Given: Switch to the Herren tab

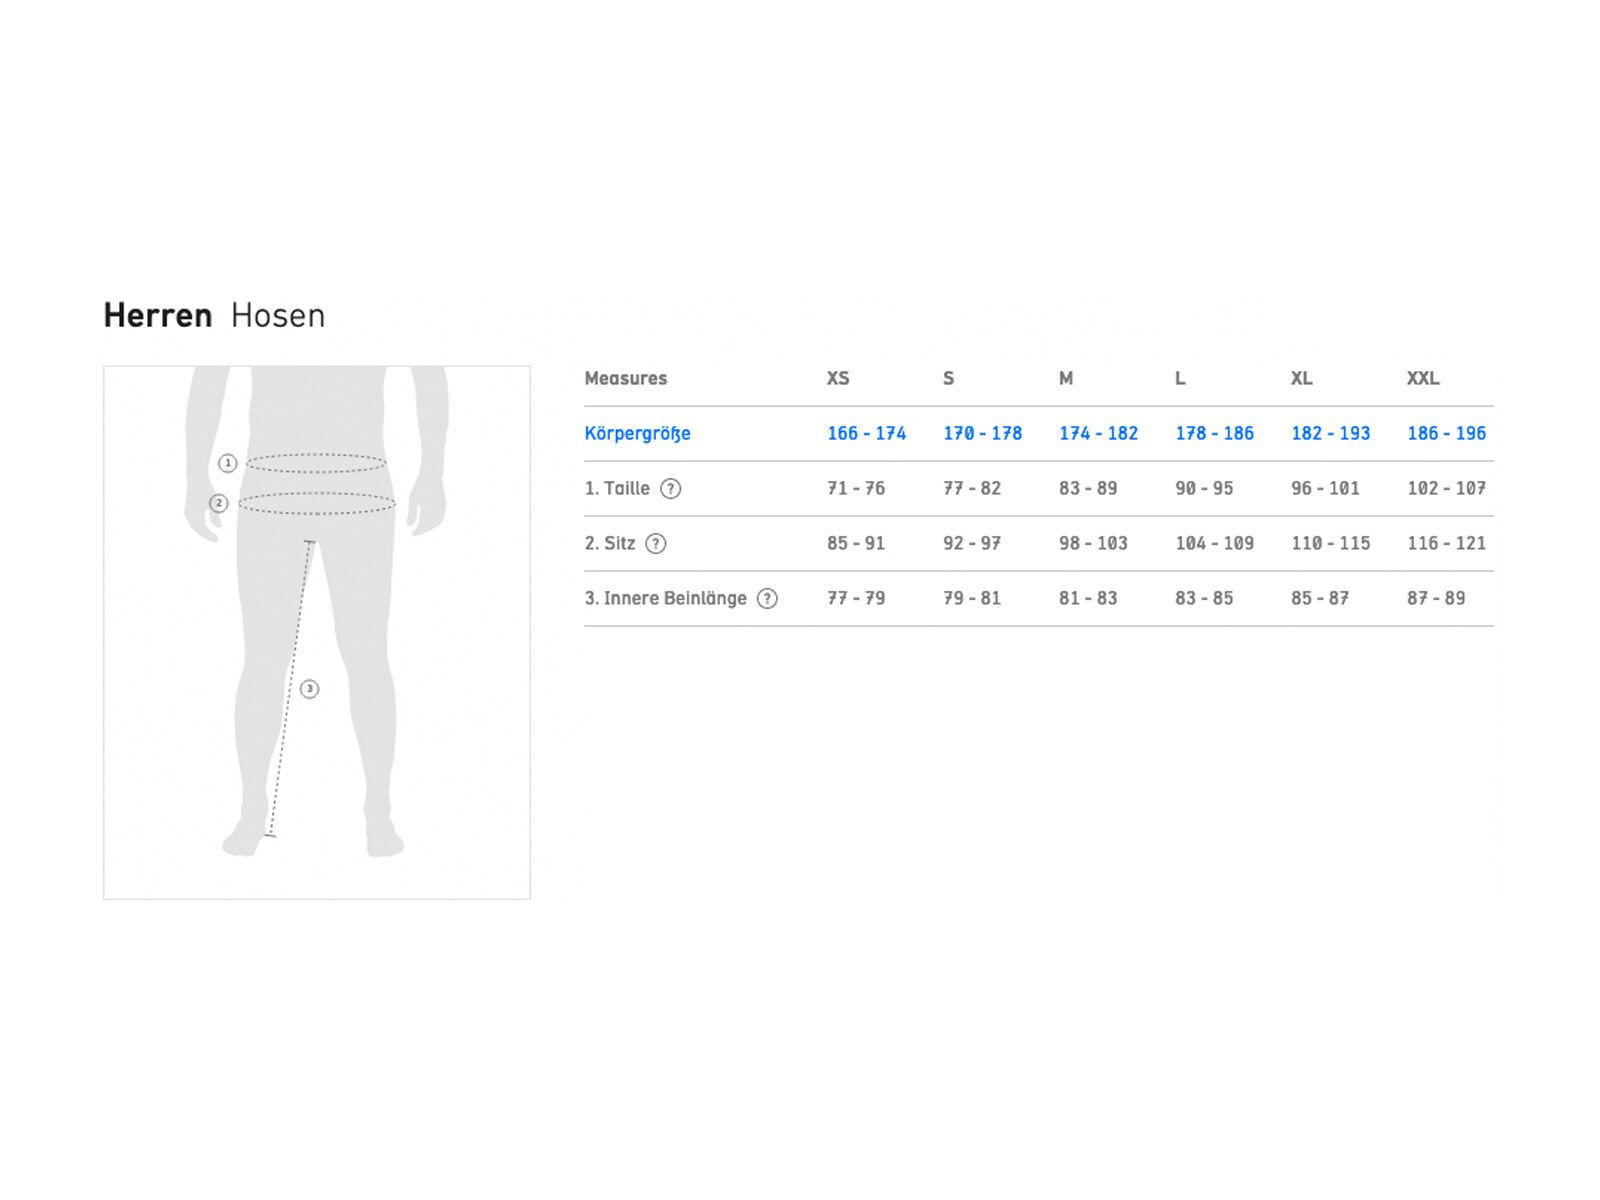Looking at the screenshot, I should [158, 315].
